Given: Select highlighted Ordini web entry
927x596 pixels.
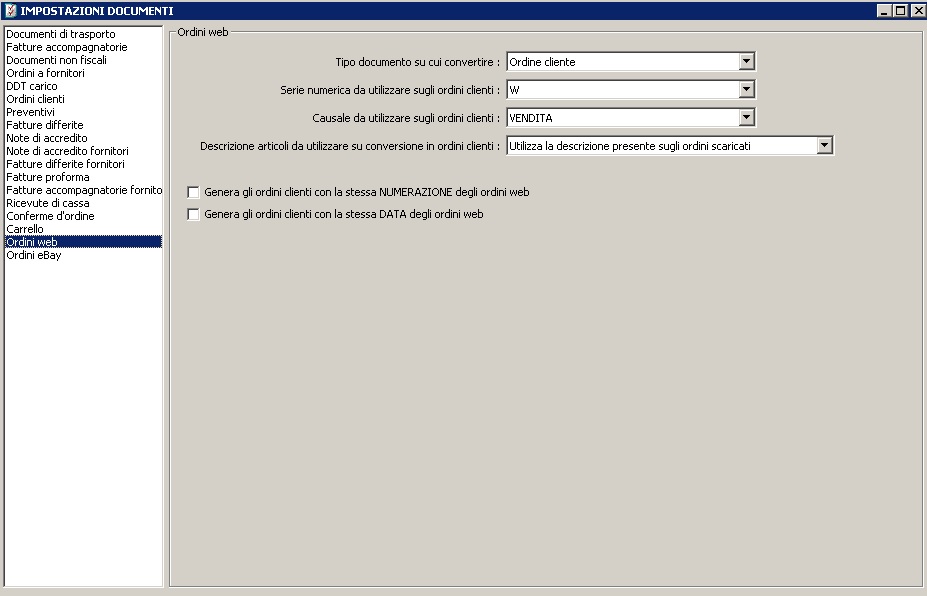Looking at the screenshot, I should tap(83, 242).
